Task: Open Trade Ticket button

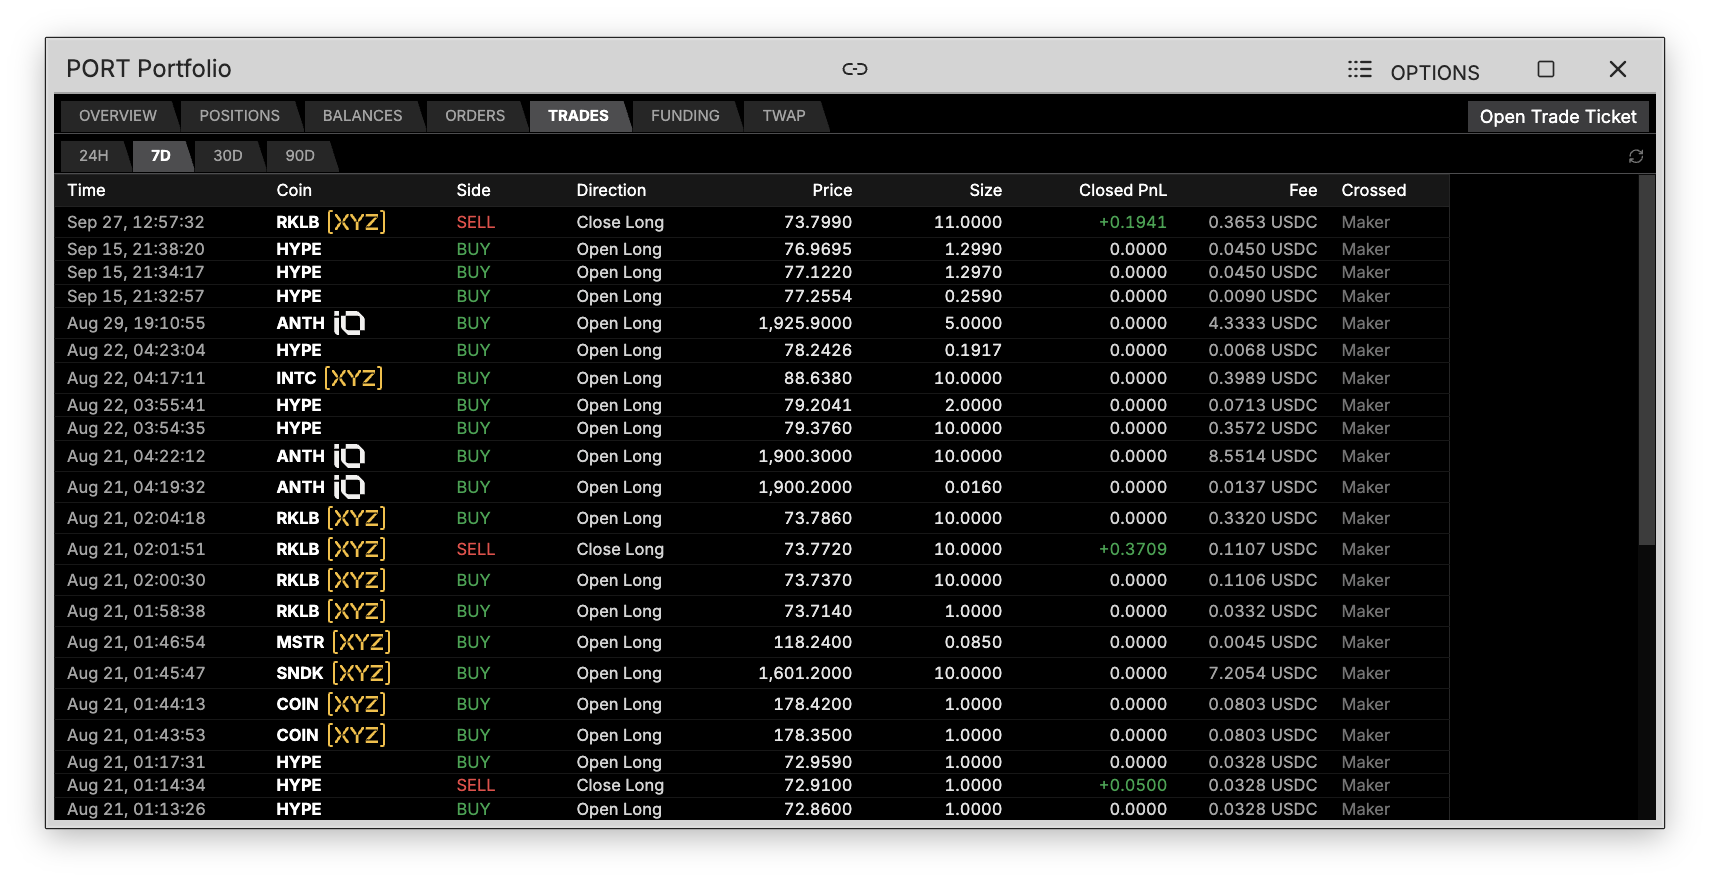Action: (x=1558, y=116)
